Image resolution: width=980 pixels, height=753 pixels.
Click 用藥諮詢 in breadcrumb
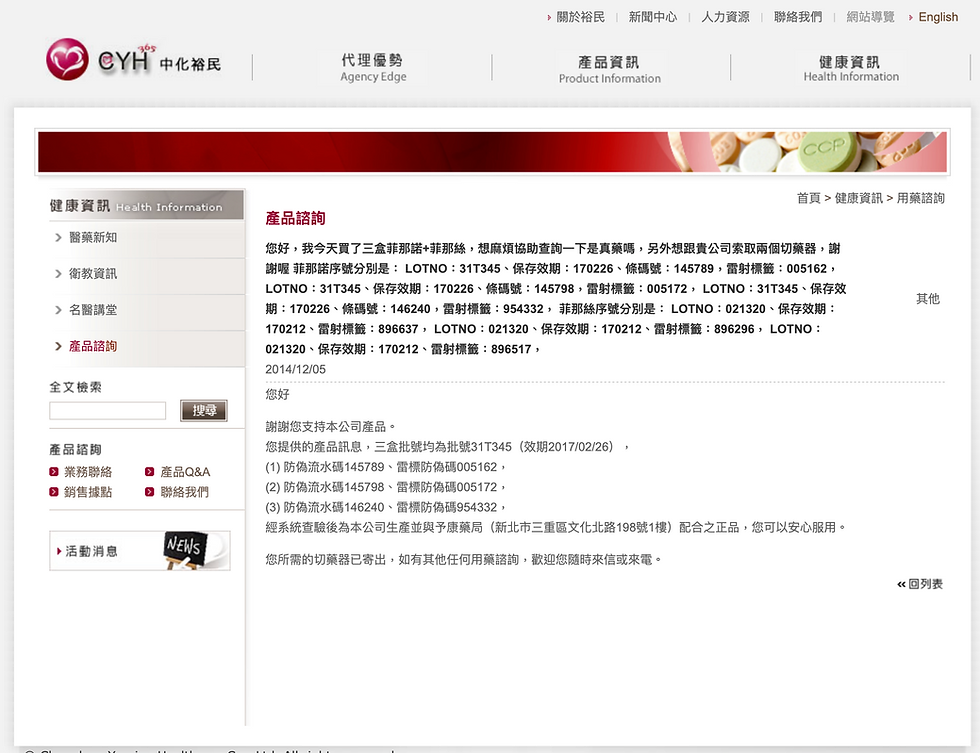click(x=920, y=198)
